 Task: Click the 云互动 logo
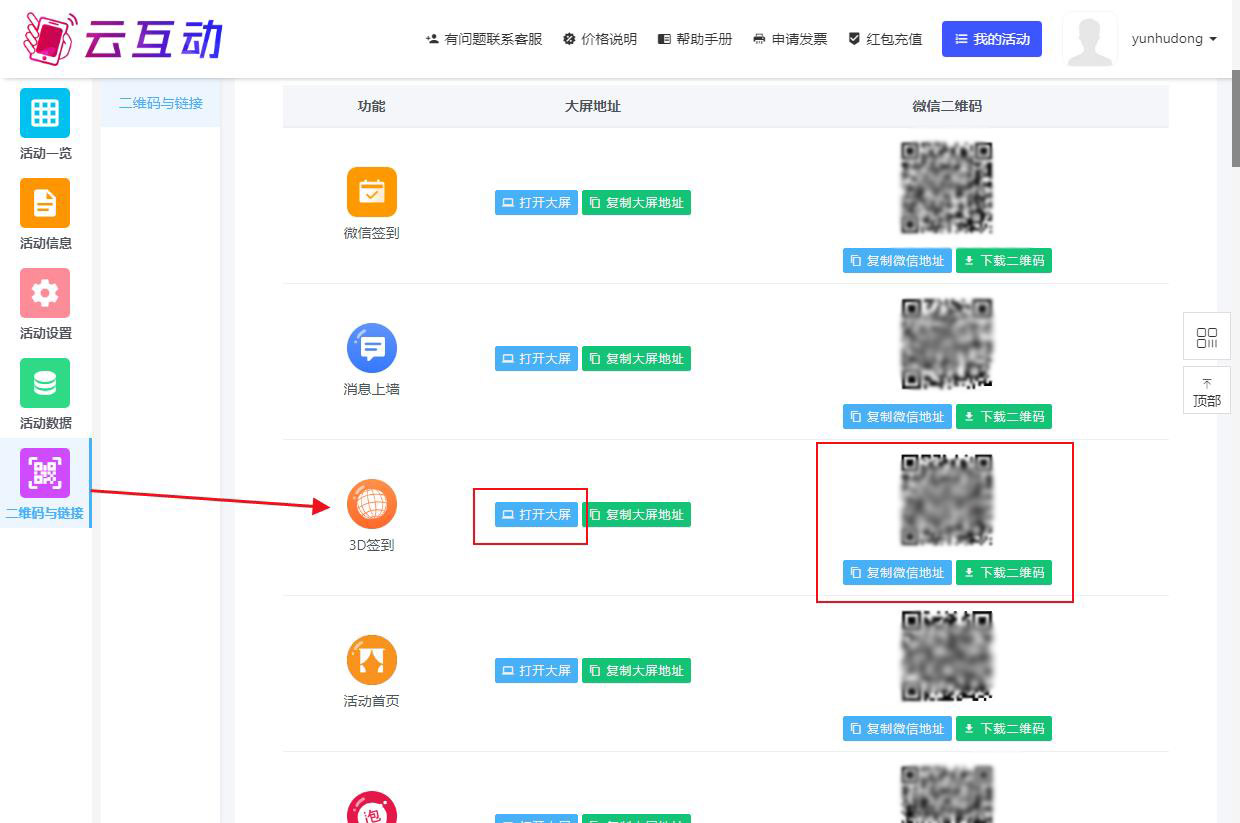coord(122,39)
